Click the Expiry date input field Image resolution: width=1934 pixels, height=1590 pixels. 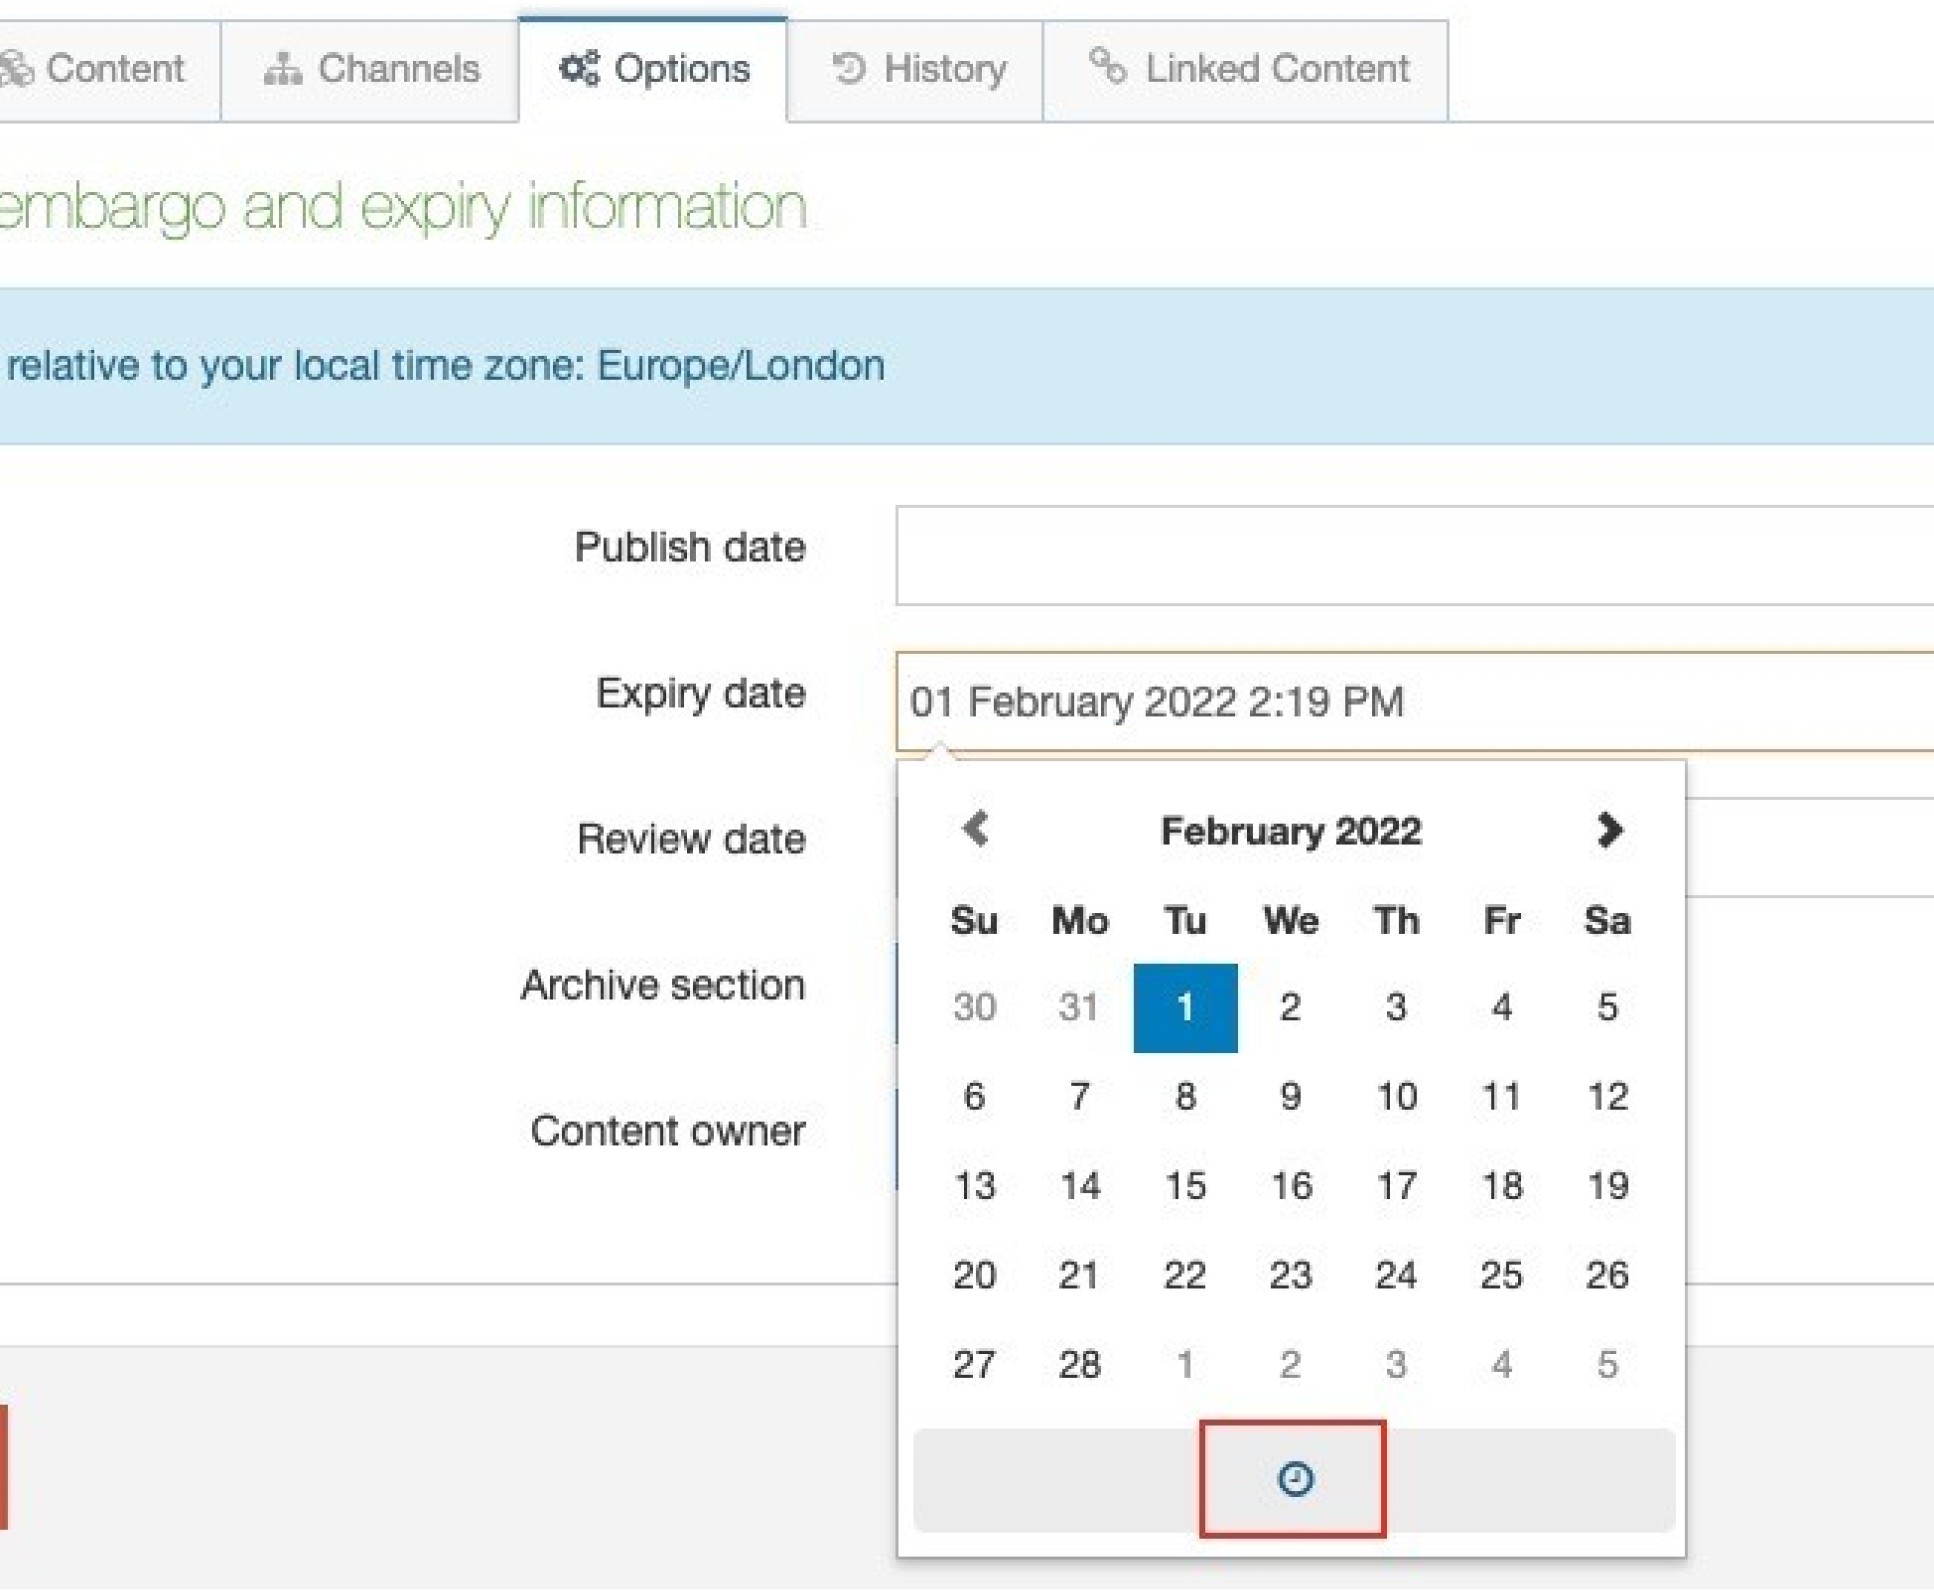pos(1414,699)
